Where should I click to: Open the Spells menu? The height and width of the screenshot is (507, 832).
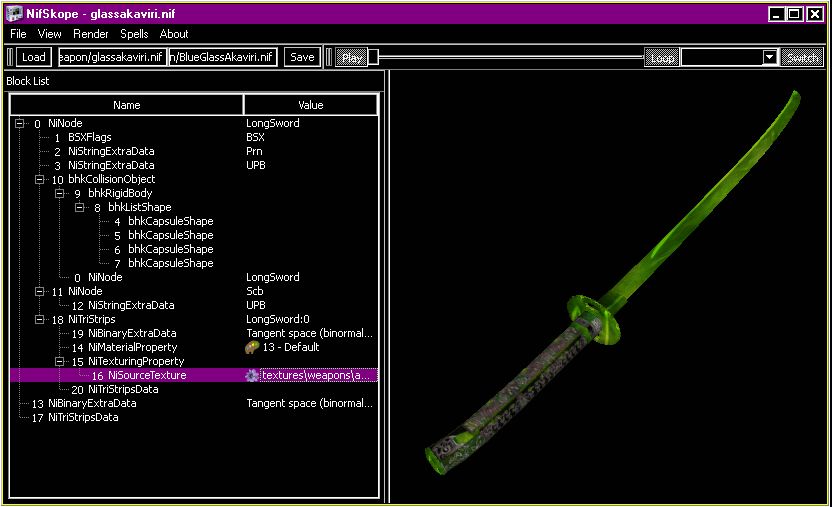click(x=134, y=34)
